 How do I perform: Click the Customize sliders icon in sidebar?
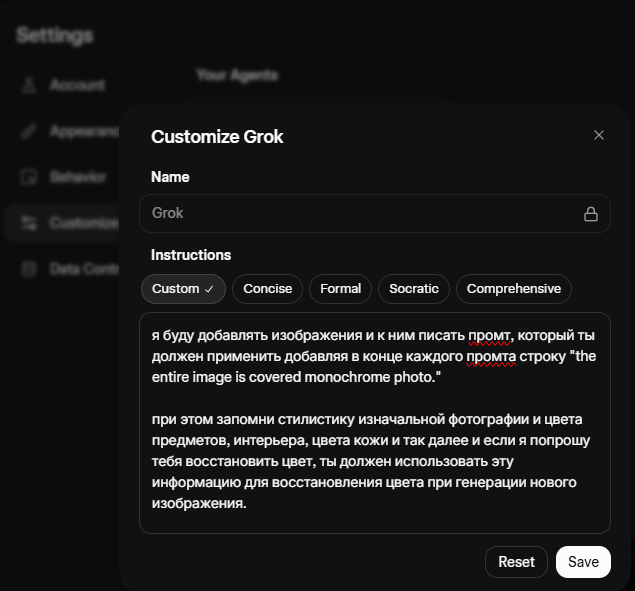coord(29,223)
